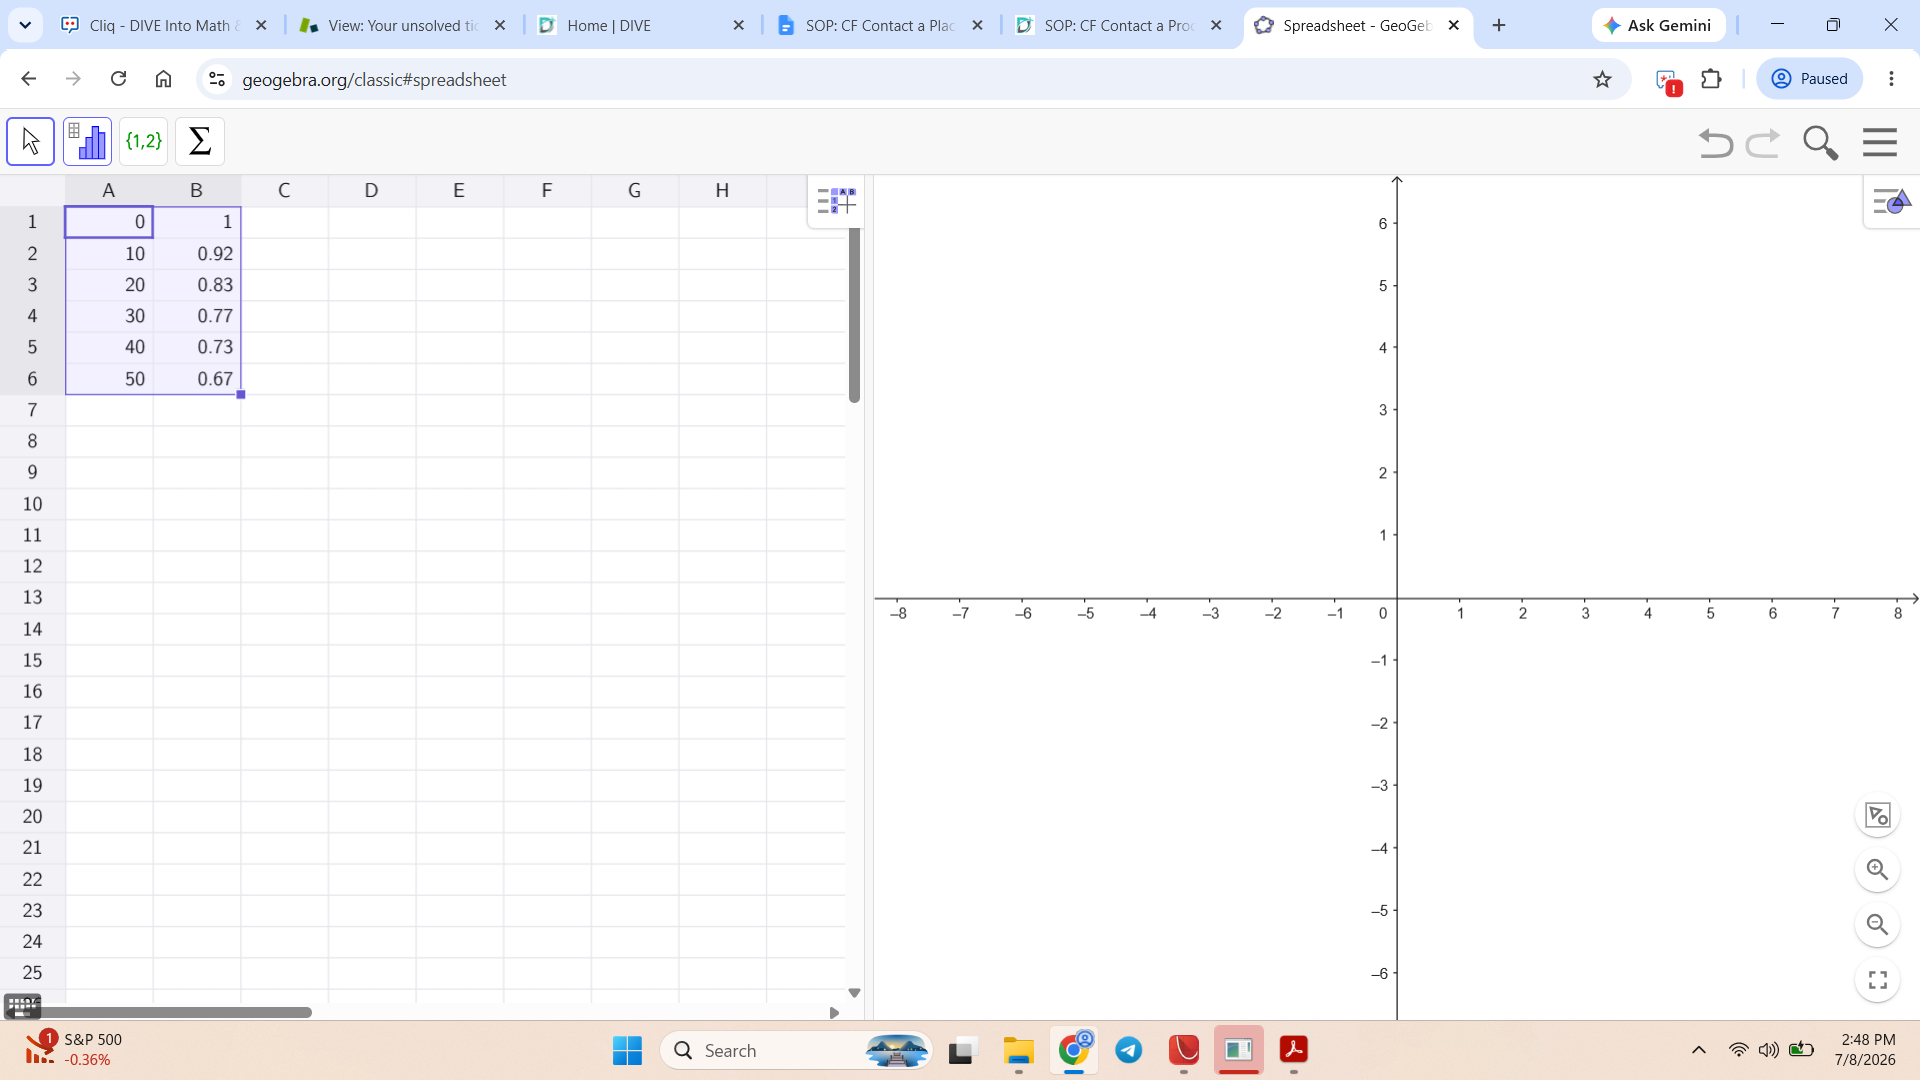
Task: Reload the GeoGebra page
Action: 118,79
